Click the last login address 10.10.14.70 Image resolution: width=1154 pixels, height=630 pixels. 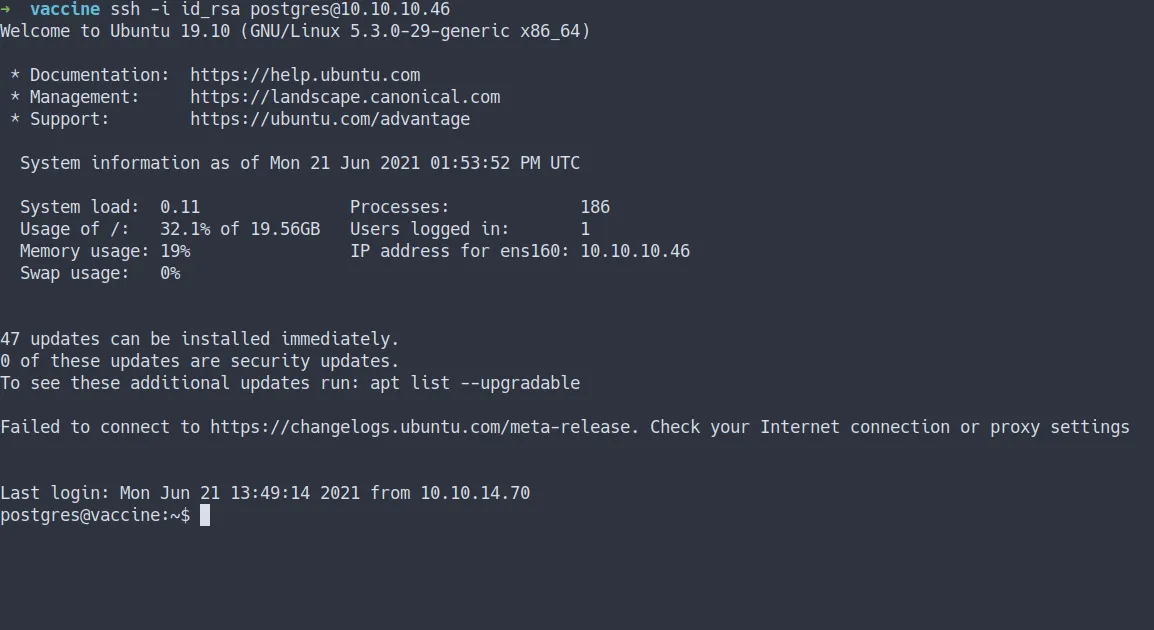tap(475, 493)
